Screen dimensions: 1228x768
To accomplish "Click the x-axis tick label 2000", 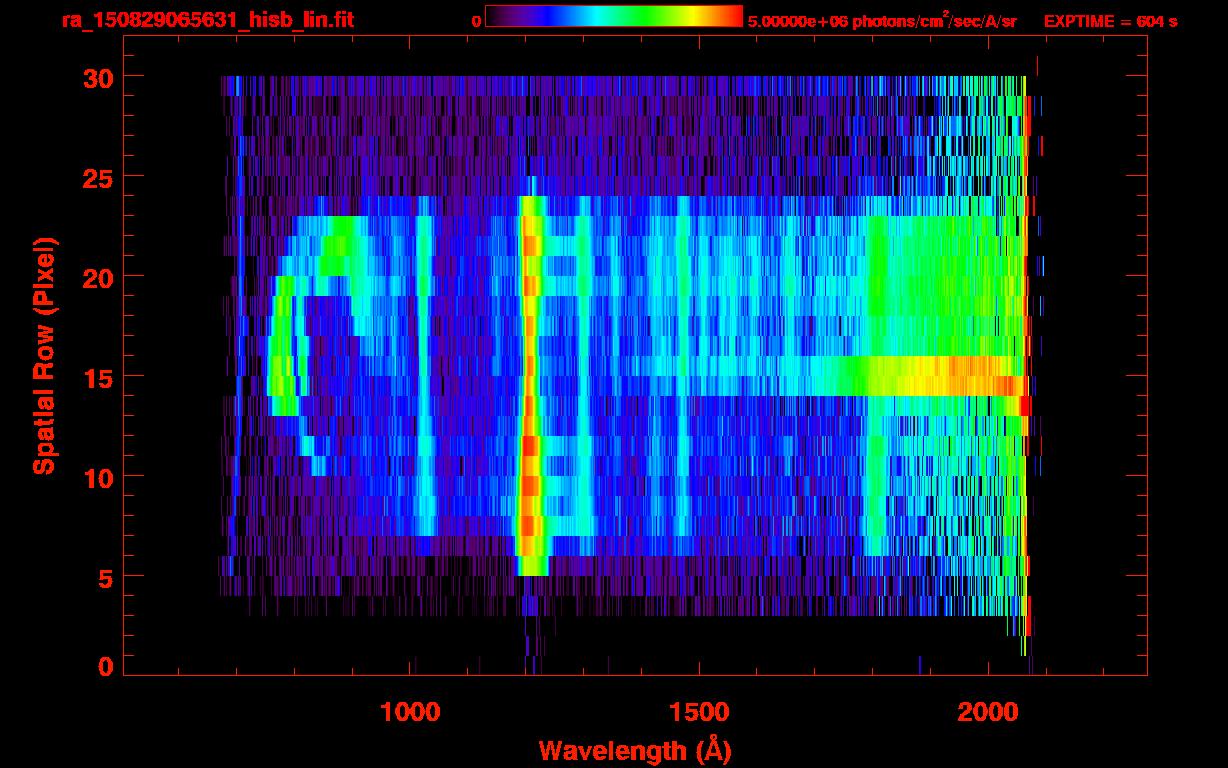I will pyautogui.click(x=987, y=712).
